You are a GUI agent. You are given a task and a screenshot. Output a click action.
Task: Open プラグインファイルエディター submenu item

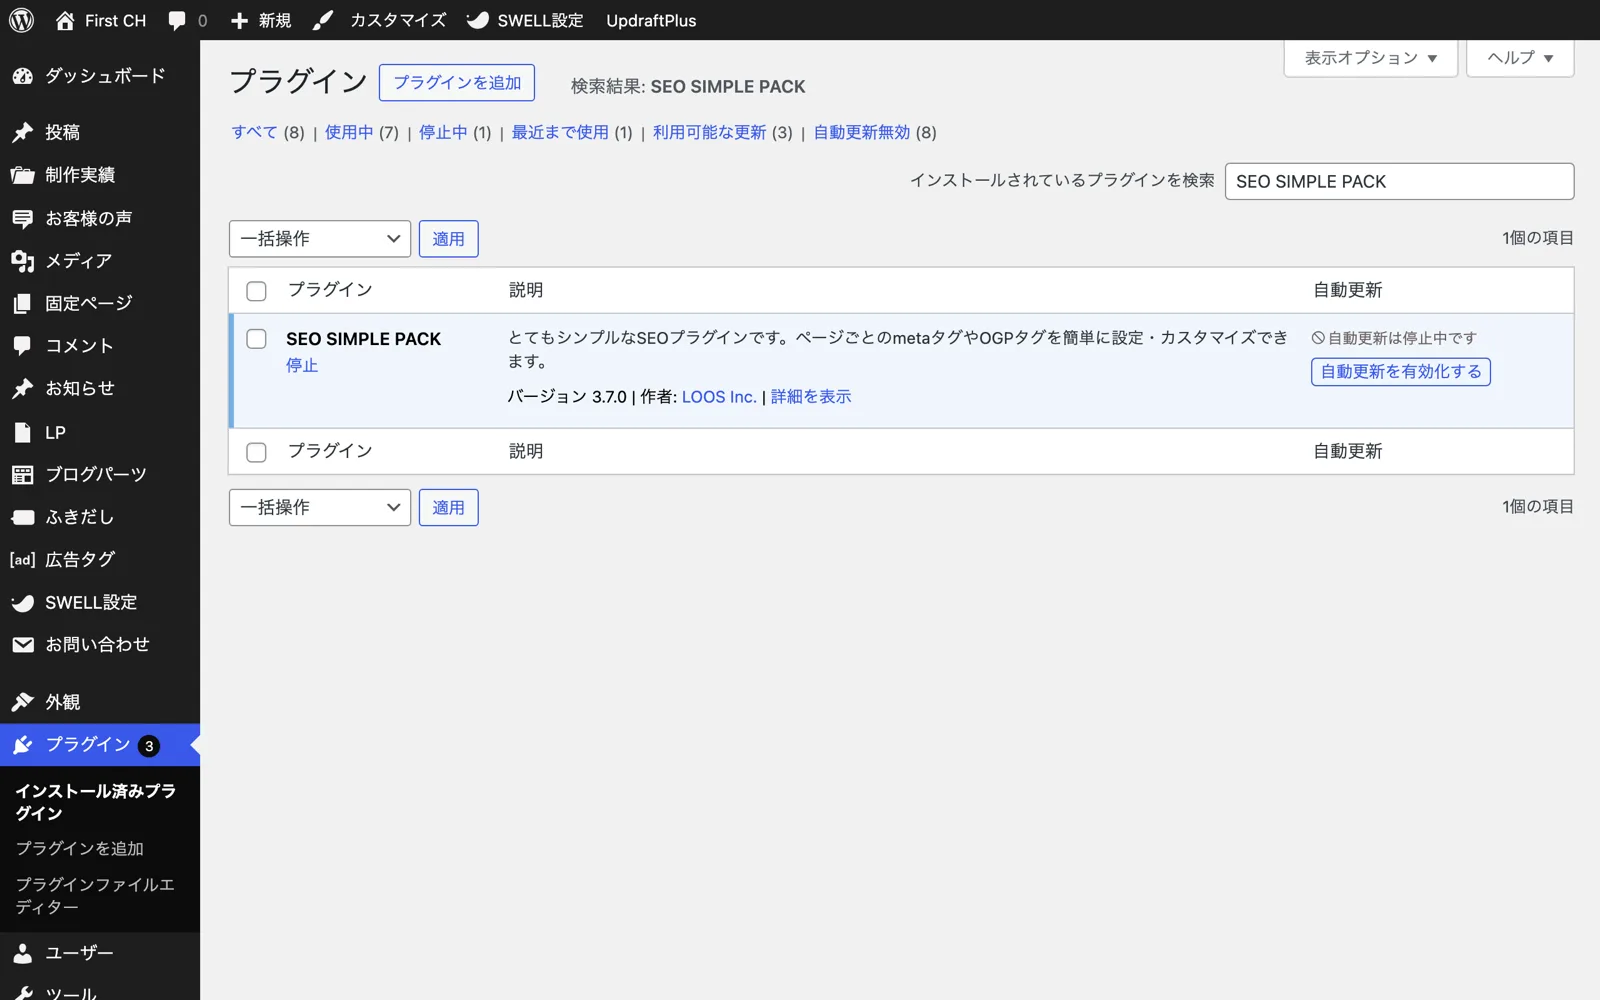95,895
